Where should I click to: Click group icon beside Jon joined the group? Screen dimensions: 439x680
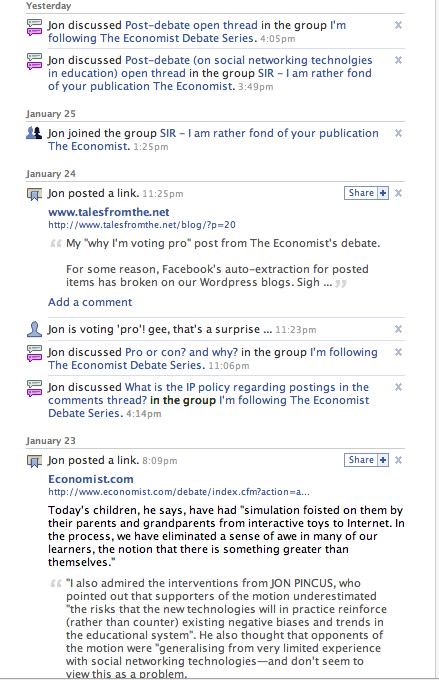pyautogui.click(x=34, y=133)
